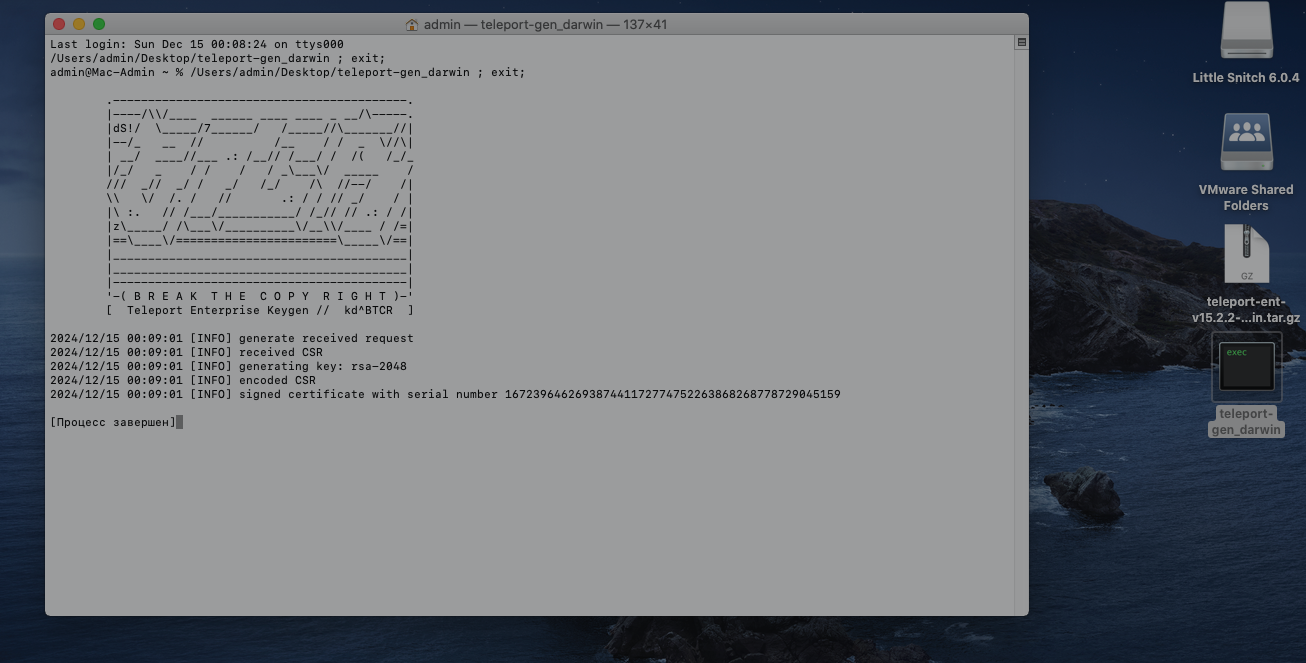Open the Little Snitch 6.0.4 disk icon
Viewport: 1306px width, 663px height.
click(x=1246, y=31)
